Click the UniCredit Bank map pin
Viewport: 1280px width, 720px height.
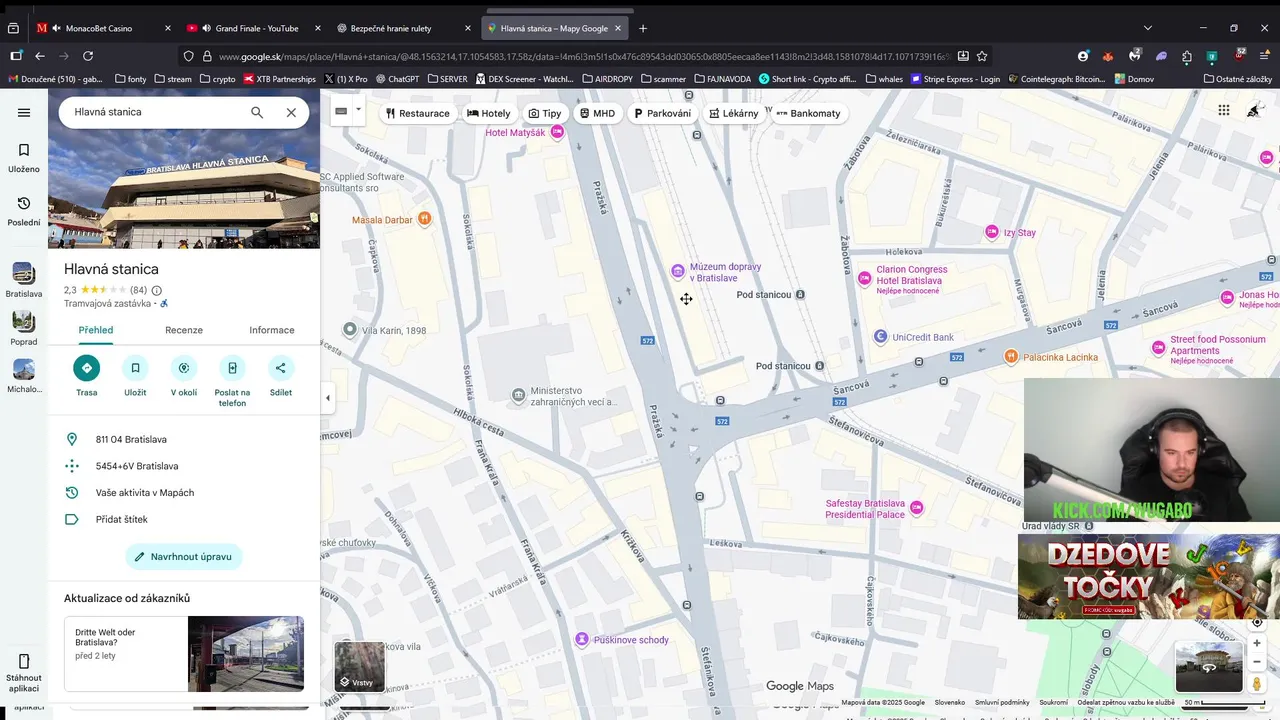point(880,337)
